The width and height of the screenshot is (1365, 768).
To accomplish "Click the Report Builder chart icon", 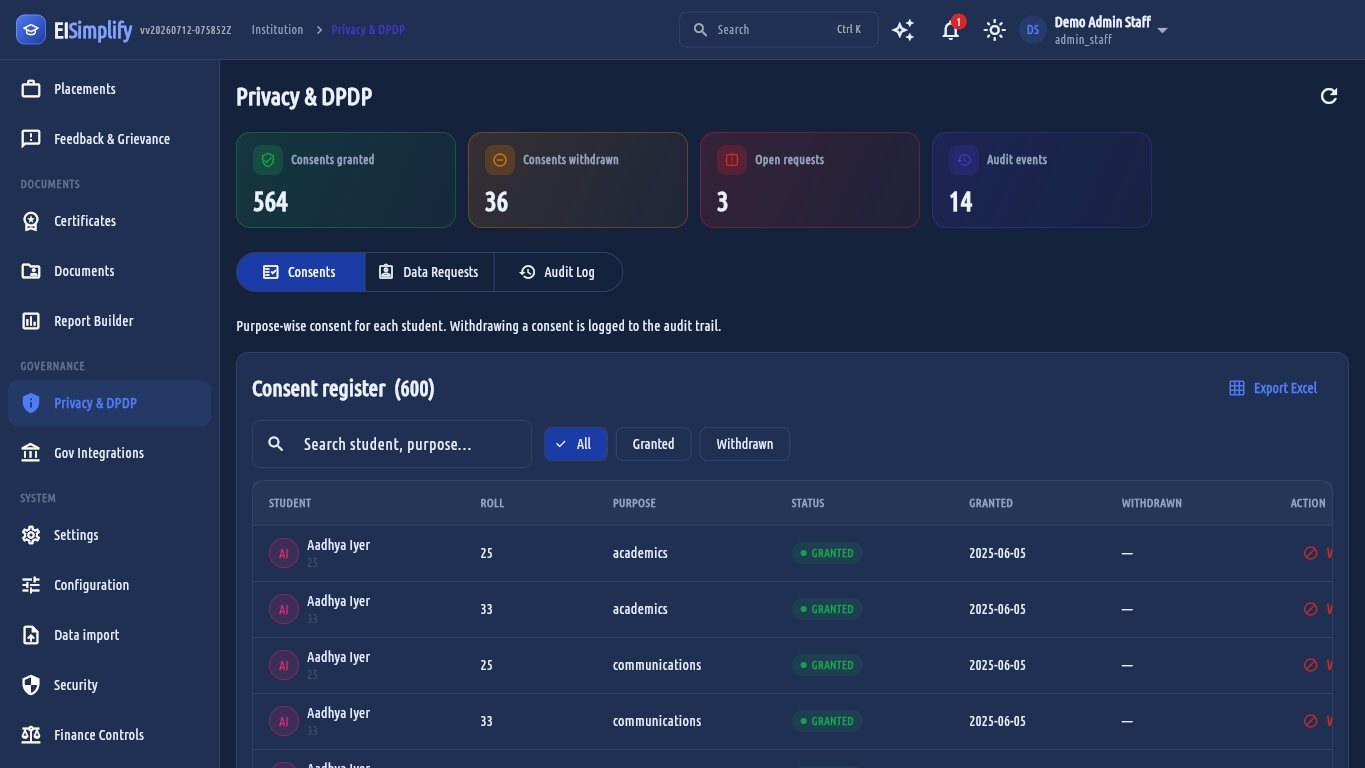I will (x=31, y=321).
